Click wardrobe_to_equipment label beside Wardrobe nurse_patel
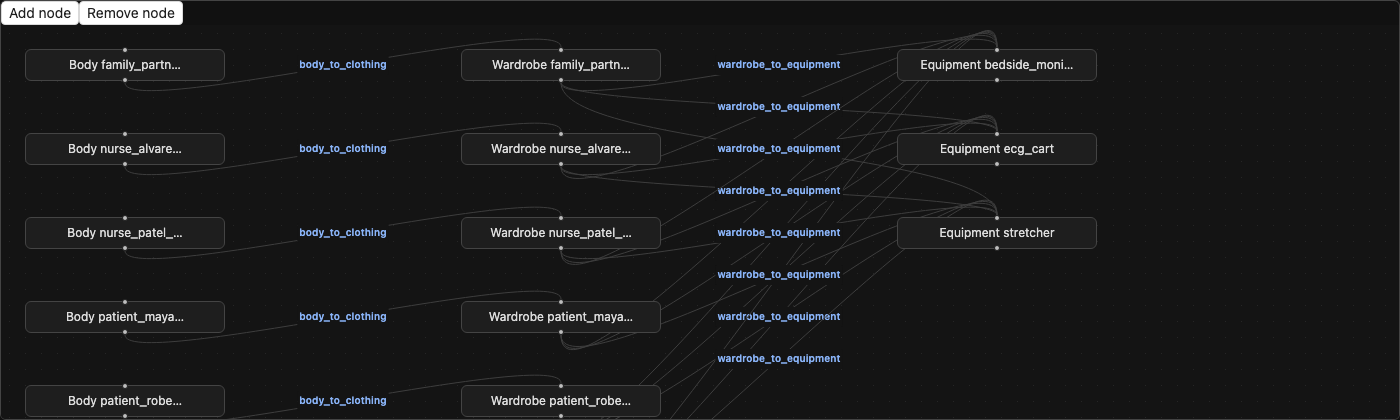 [779, 232]
